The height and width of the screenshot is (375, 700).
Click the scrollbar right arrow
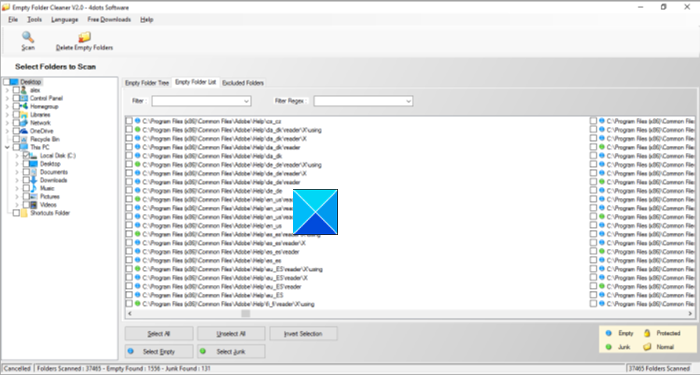pyautogui.click(x=691, y=313)
